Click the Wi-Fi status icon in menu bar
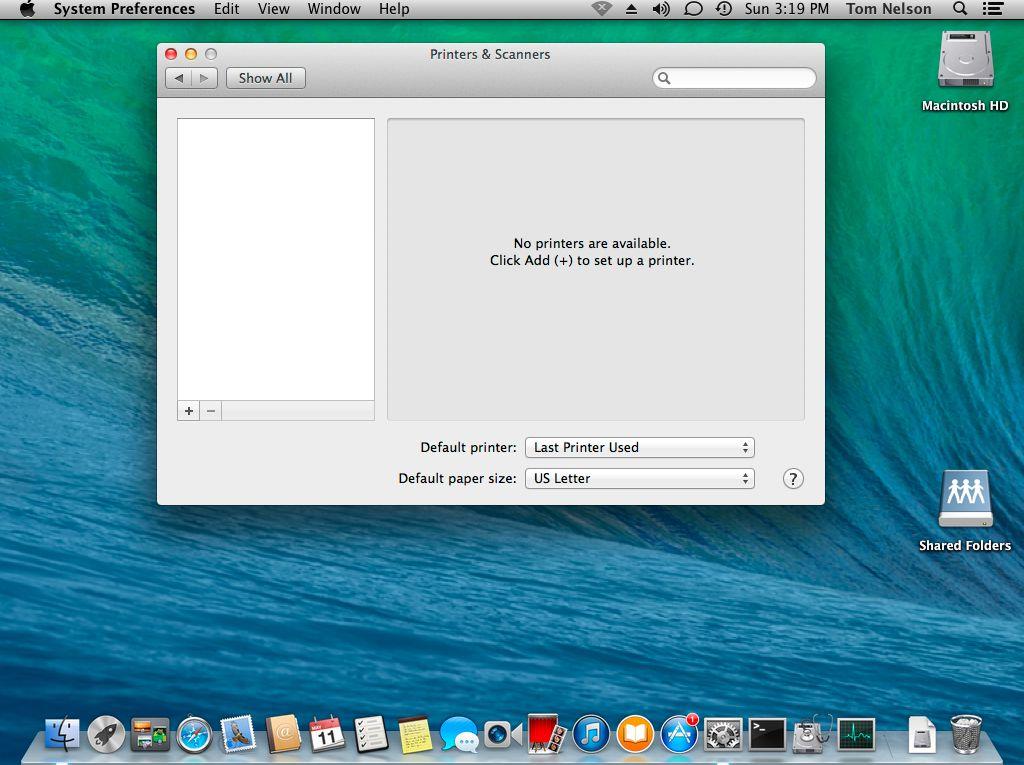Image resolution: width=1024 pixels, height=765 pixels. [x=601, y=9]
